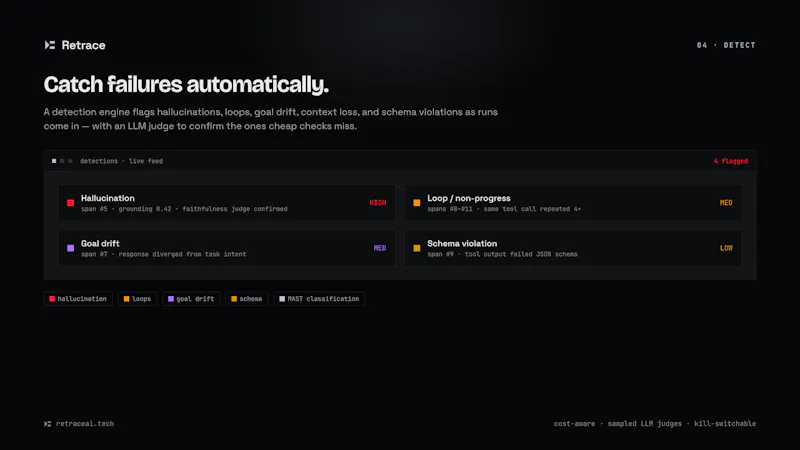The width and height of the screenshot is (800, 450).
Task: Click MED badge on Goal drift card
Action: [x=380, y=248]
